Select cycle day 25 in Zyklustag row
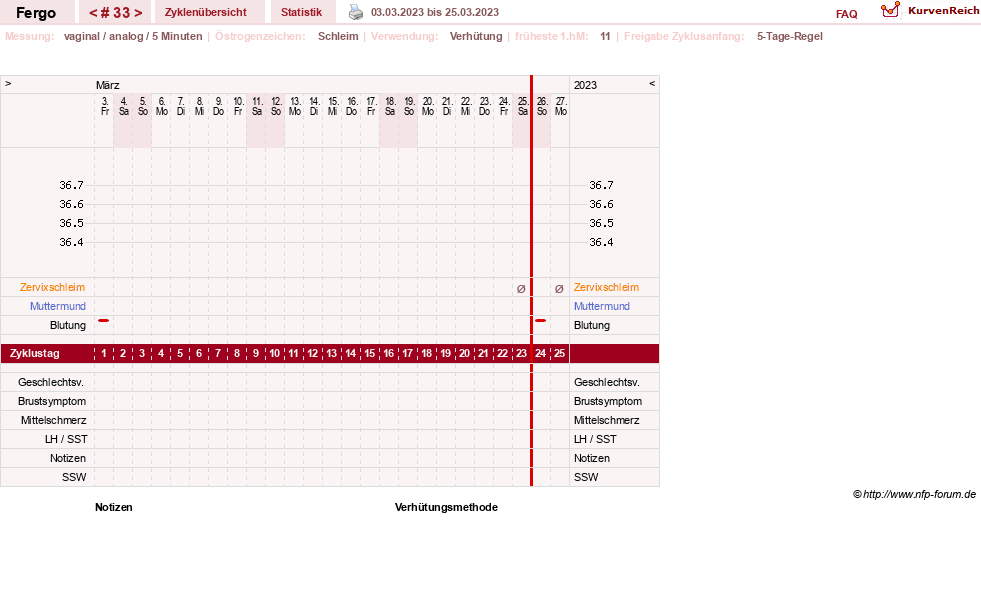The image size is (981, 606). [x=559, y=353]
